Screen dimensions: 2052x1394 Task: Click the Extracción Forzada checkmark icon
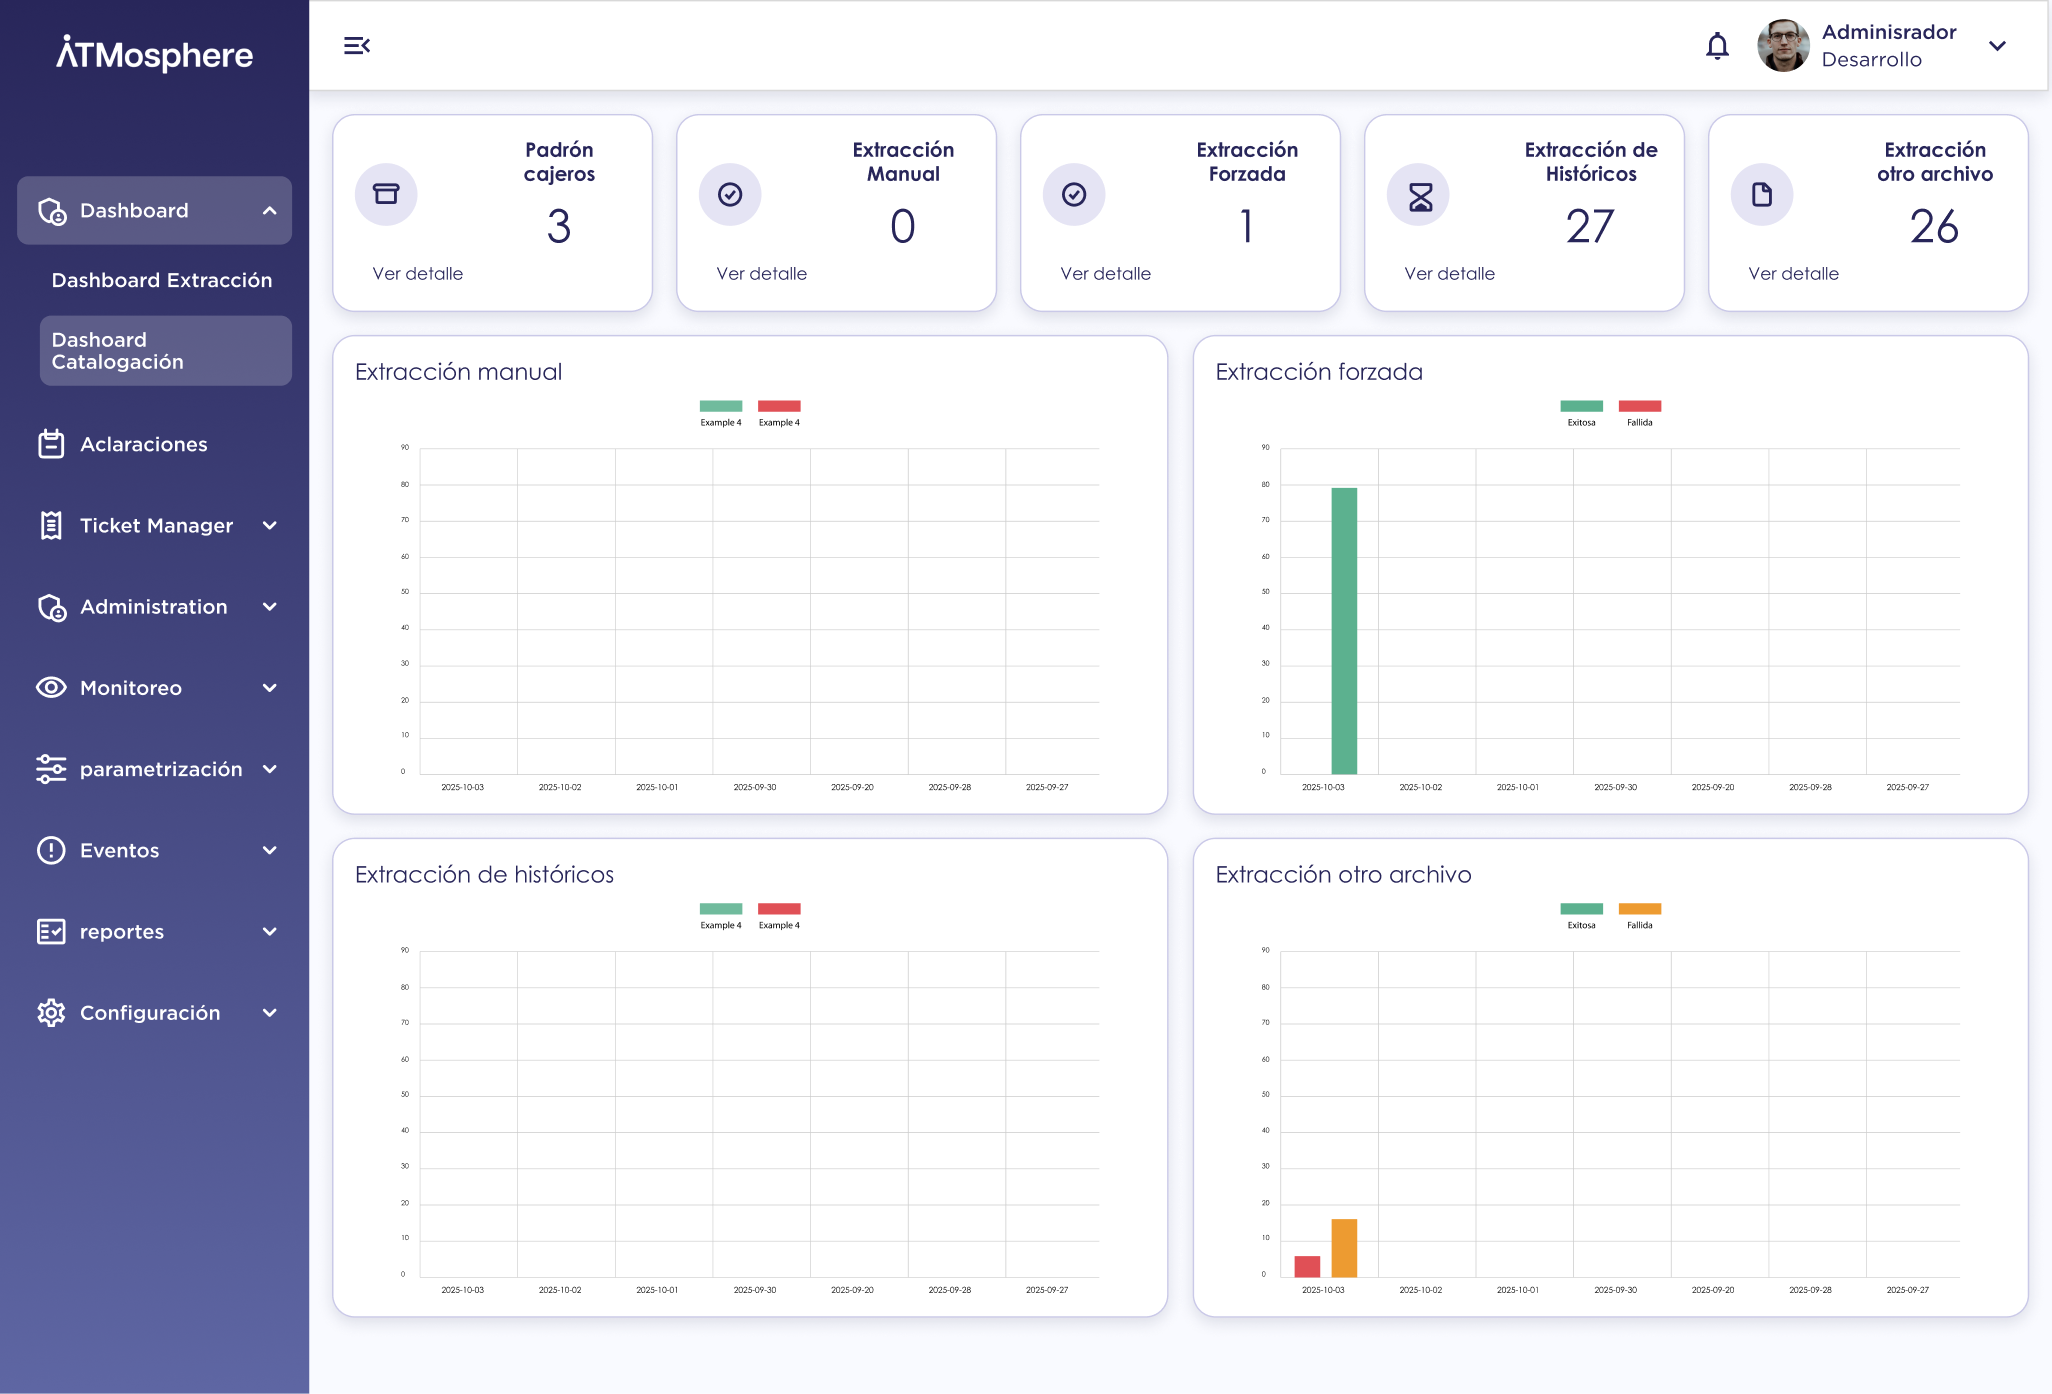[x=1074, y=194]
